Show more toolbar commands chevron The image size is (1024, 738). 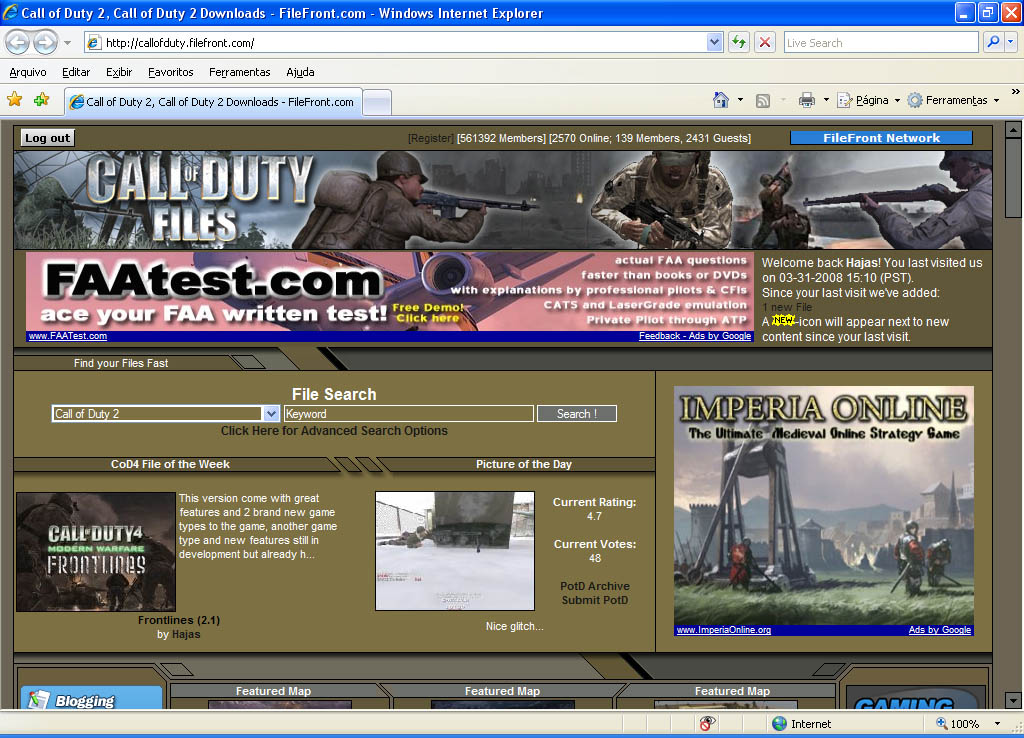(x=1016, y=92)
